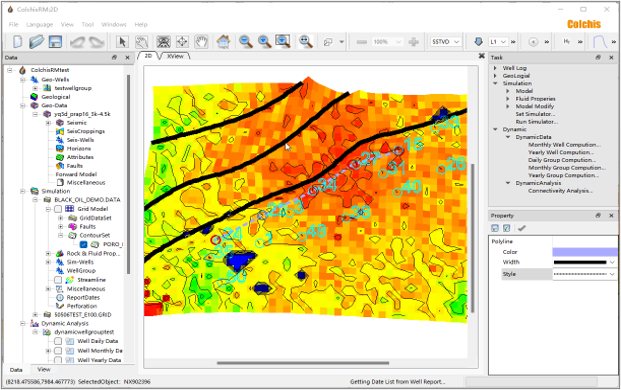The image size is (621, 390).
Task: Click the polyline Color swatch
Action: (585, 252)
